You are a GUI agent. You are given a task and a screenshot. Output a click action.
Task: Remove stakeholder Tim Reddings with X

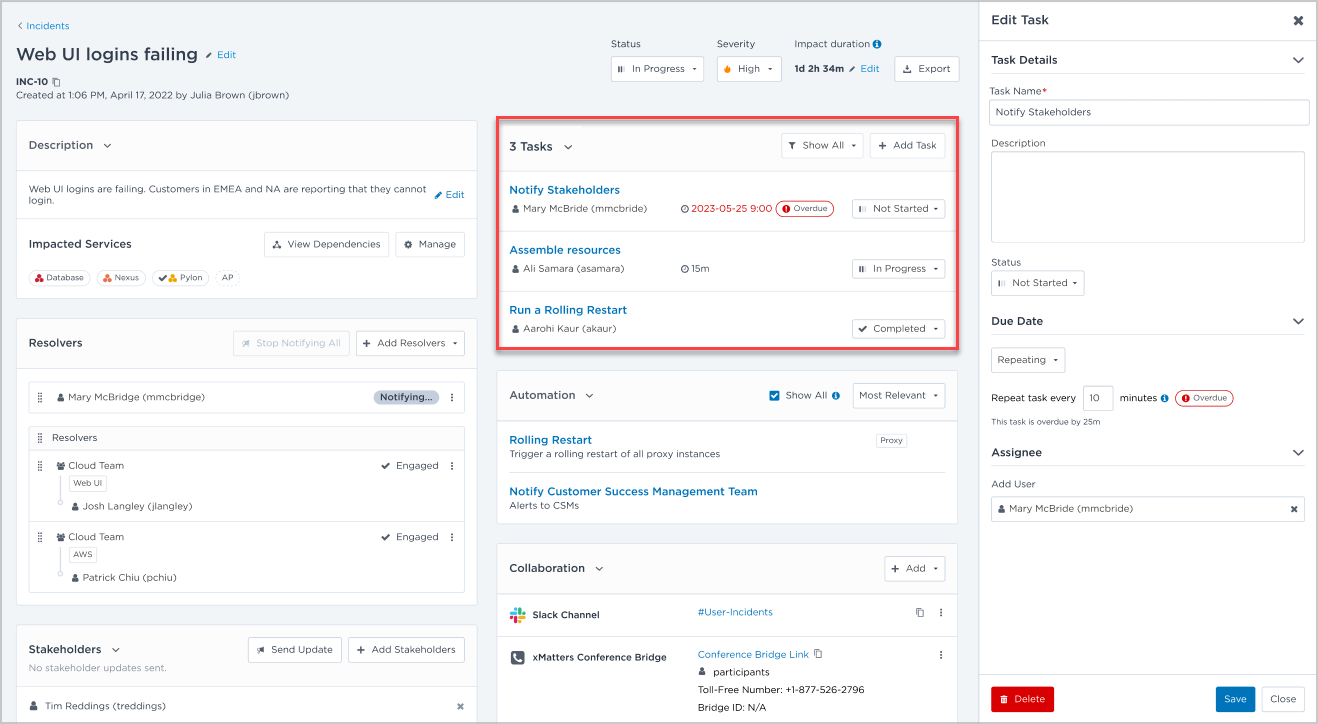pos(460,706)
